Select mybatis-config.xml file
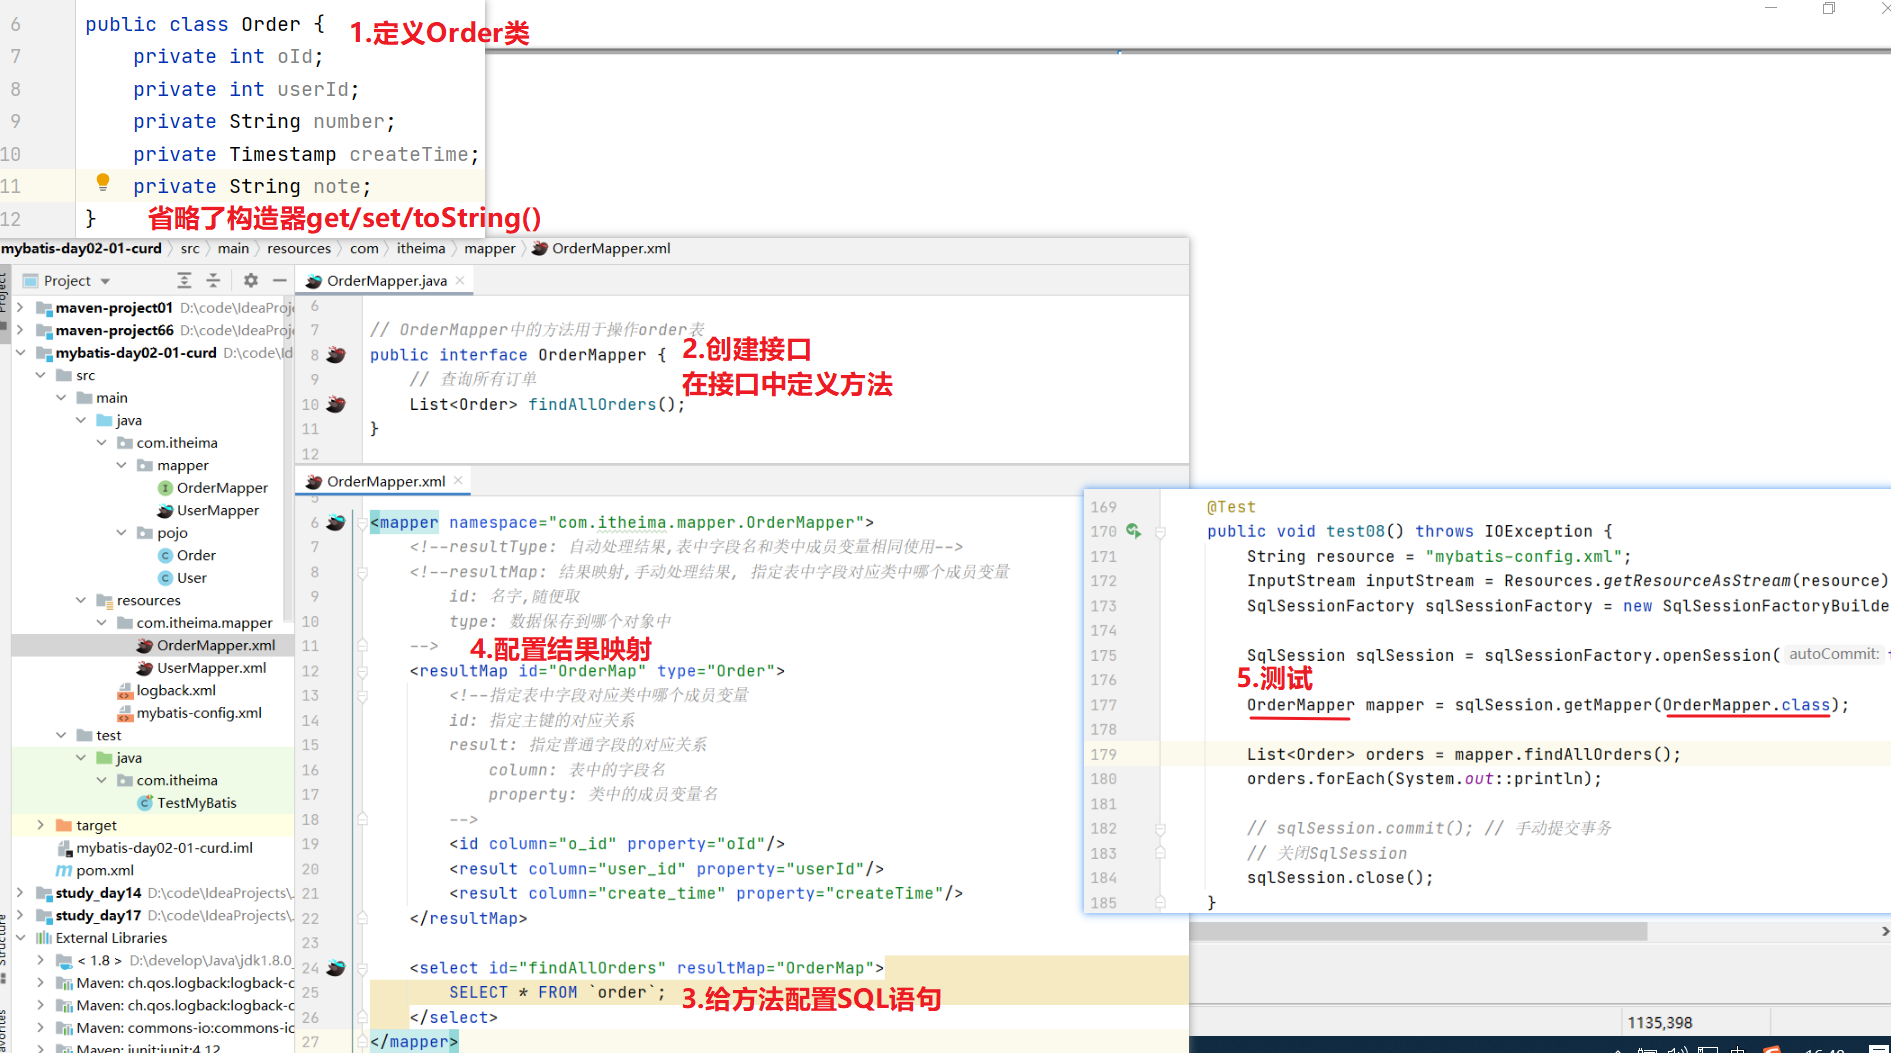Viewport: 1891px width, 1053px height. (x=189, y=713)
